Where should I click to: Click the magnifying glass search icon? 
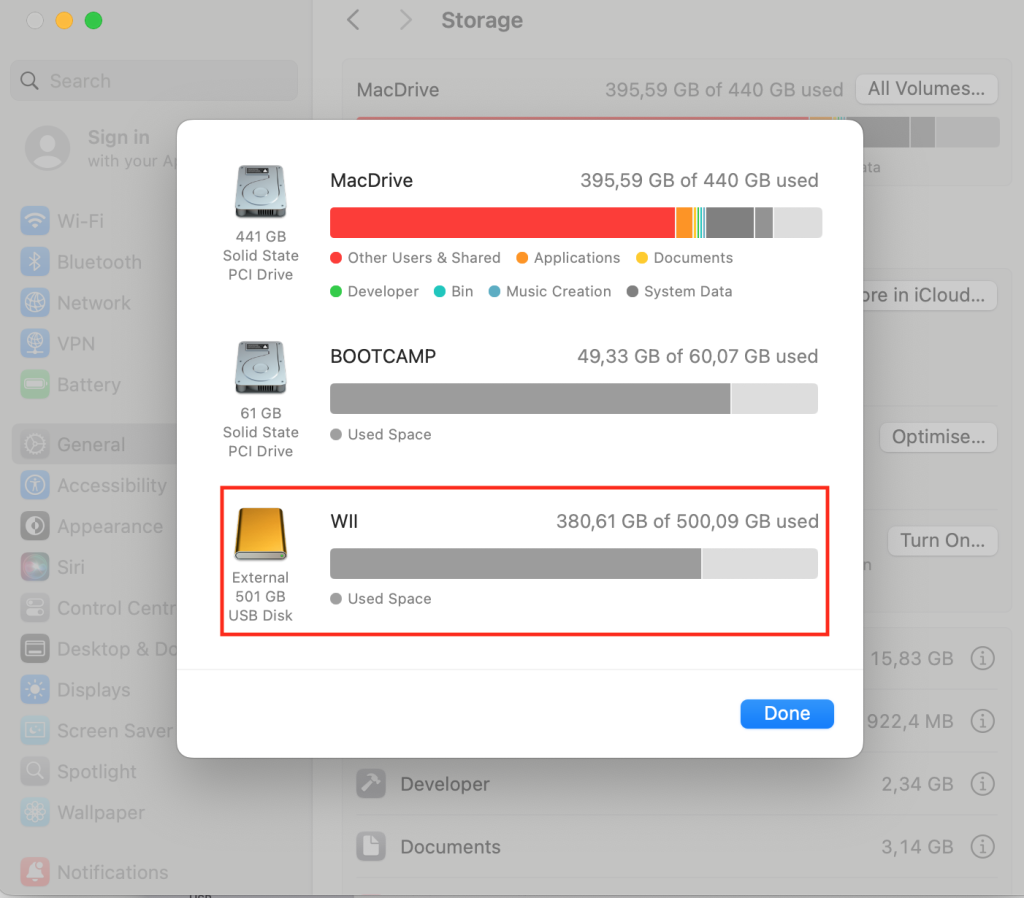pos(29,81)
